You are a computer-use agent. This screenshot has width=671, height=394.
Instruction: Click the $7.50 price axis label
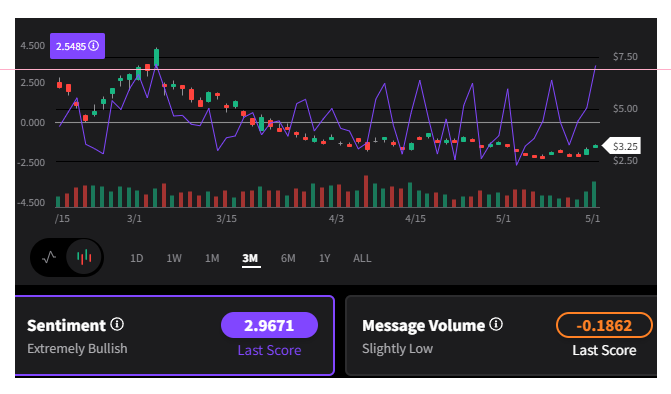(625, 56)
